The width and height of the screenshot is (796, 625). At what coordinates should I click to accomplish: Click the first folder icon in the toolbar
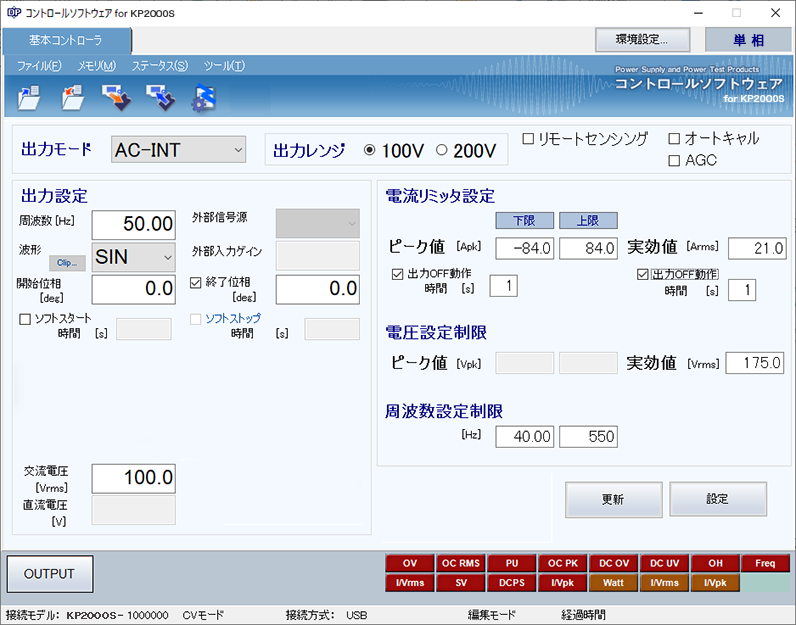[x=29, y=97]
